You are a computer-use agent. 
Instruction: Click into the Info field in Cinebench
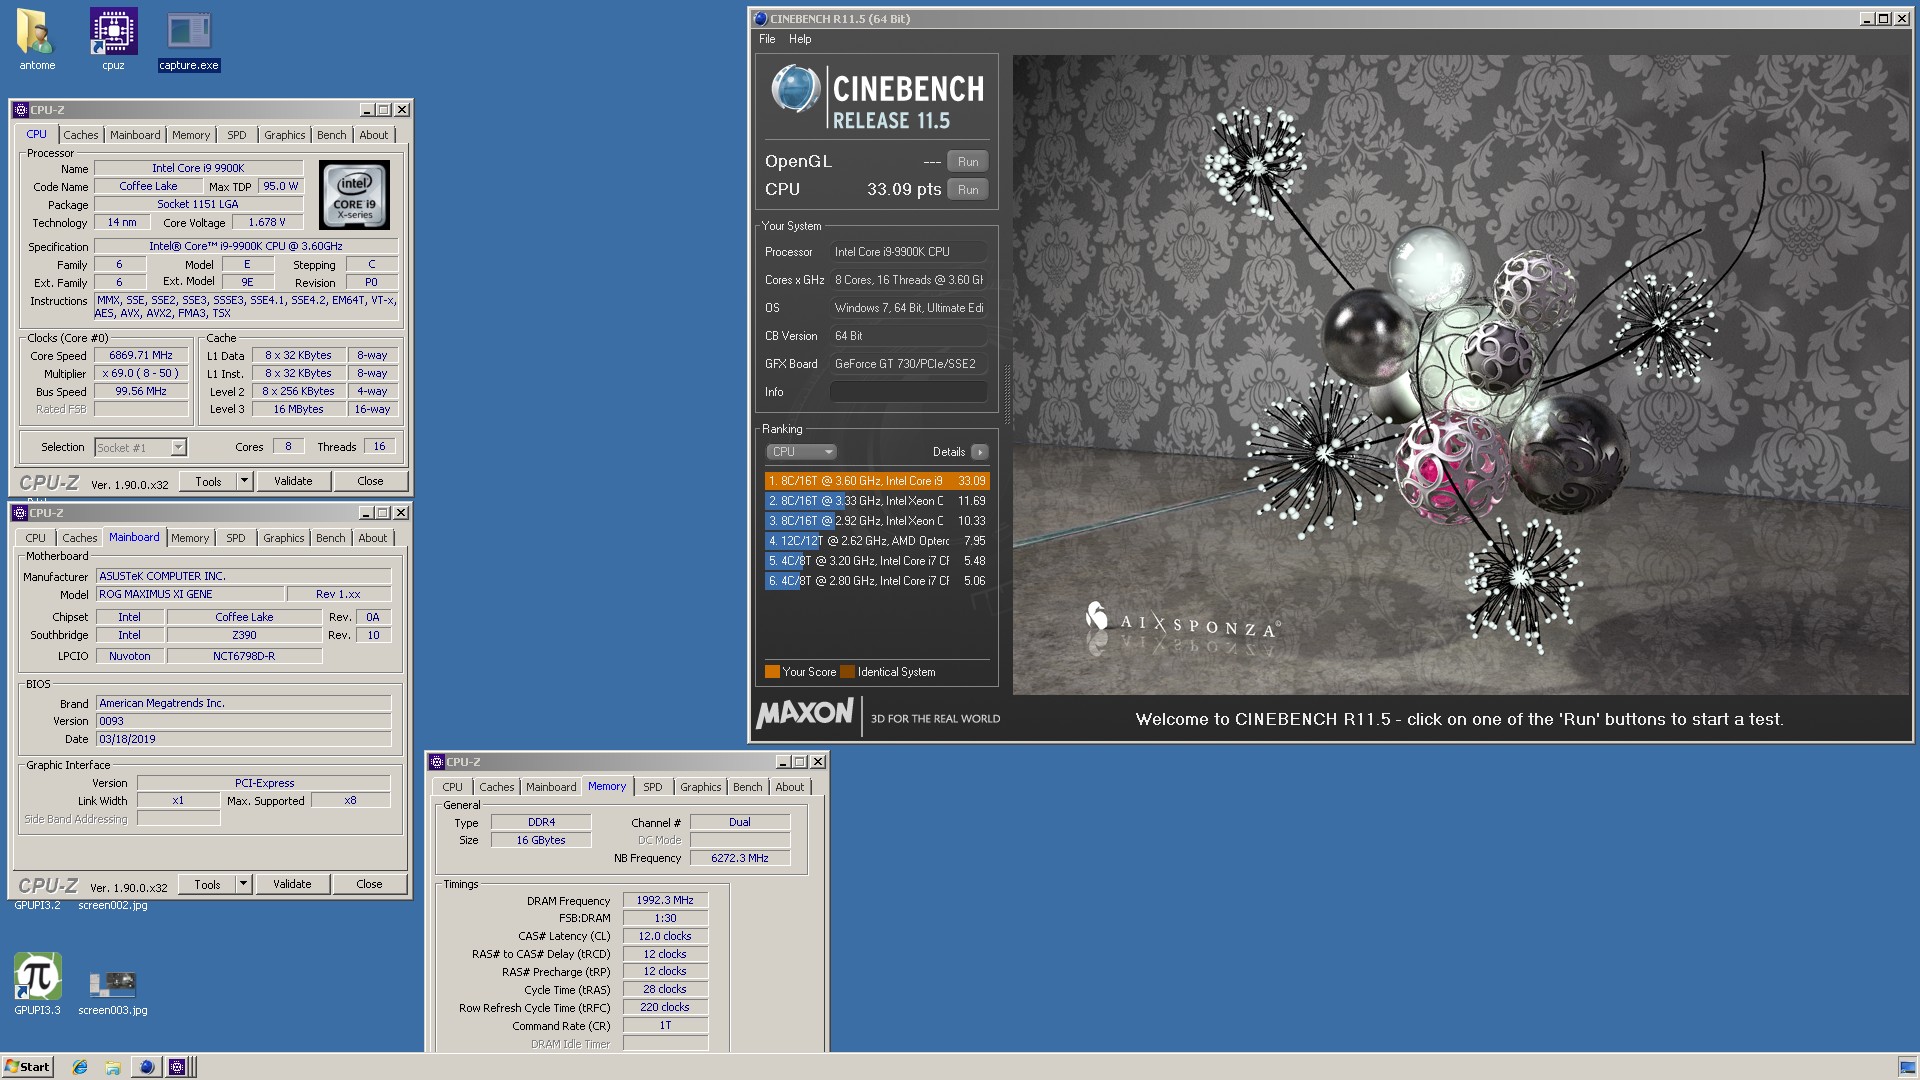pyautogui.click(x=908, y=392)
